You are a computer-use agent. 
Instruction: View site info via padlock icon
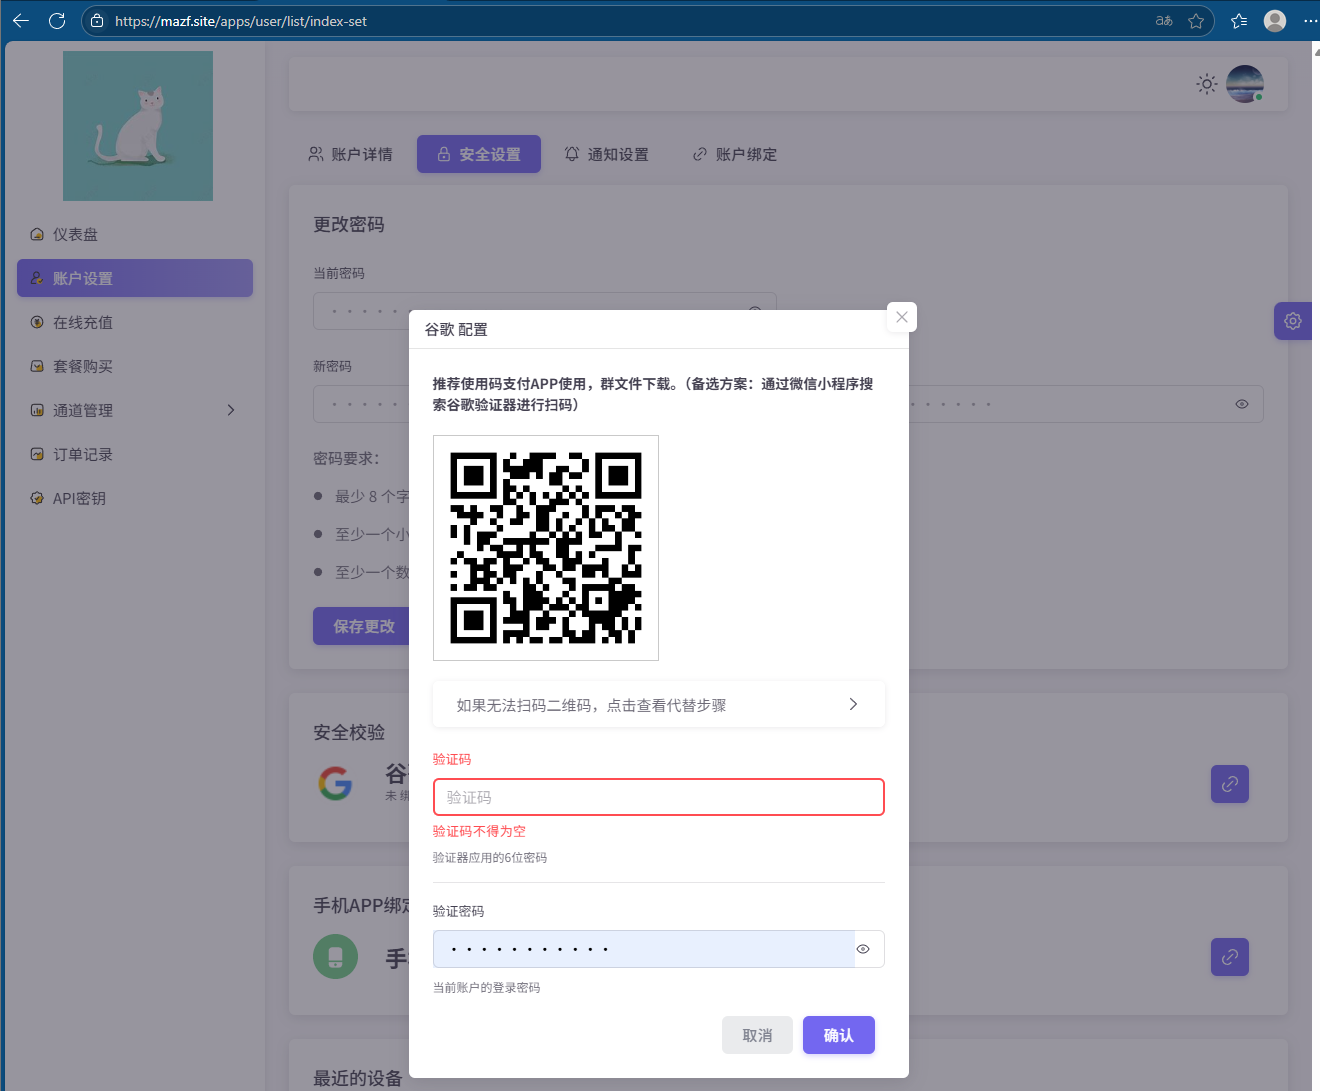[97, 20]
